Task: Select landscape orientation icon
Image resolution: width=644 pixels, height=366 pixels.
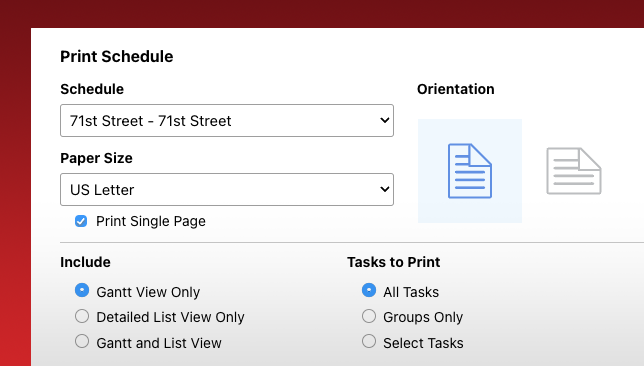Action: click(574, 171)
